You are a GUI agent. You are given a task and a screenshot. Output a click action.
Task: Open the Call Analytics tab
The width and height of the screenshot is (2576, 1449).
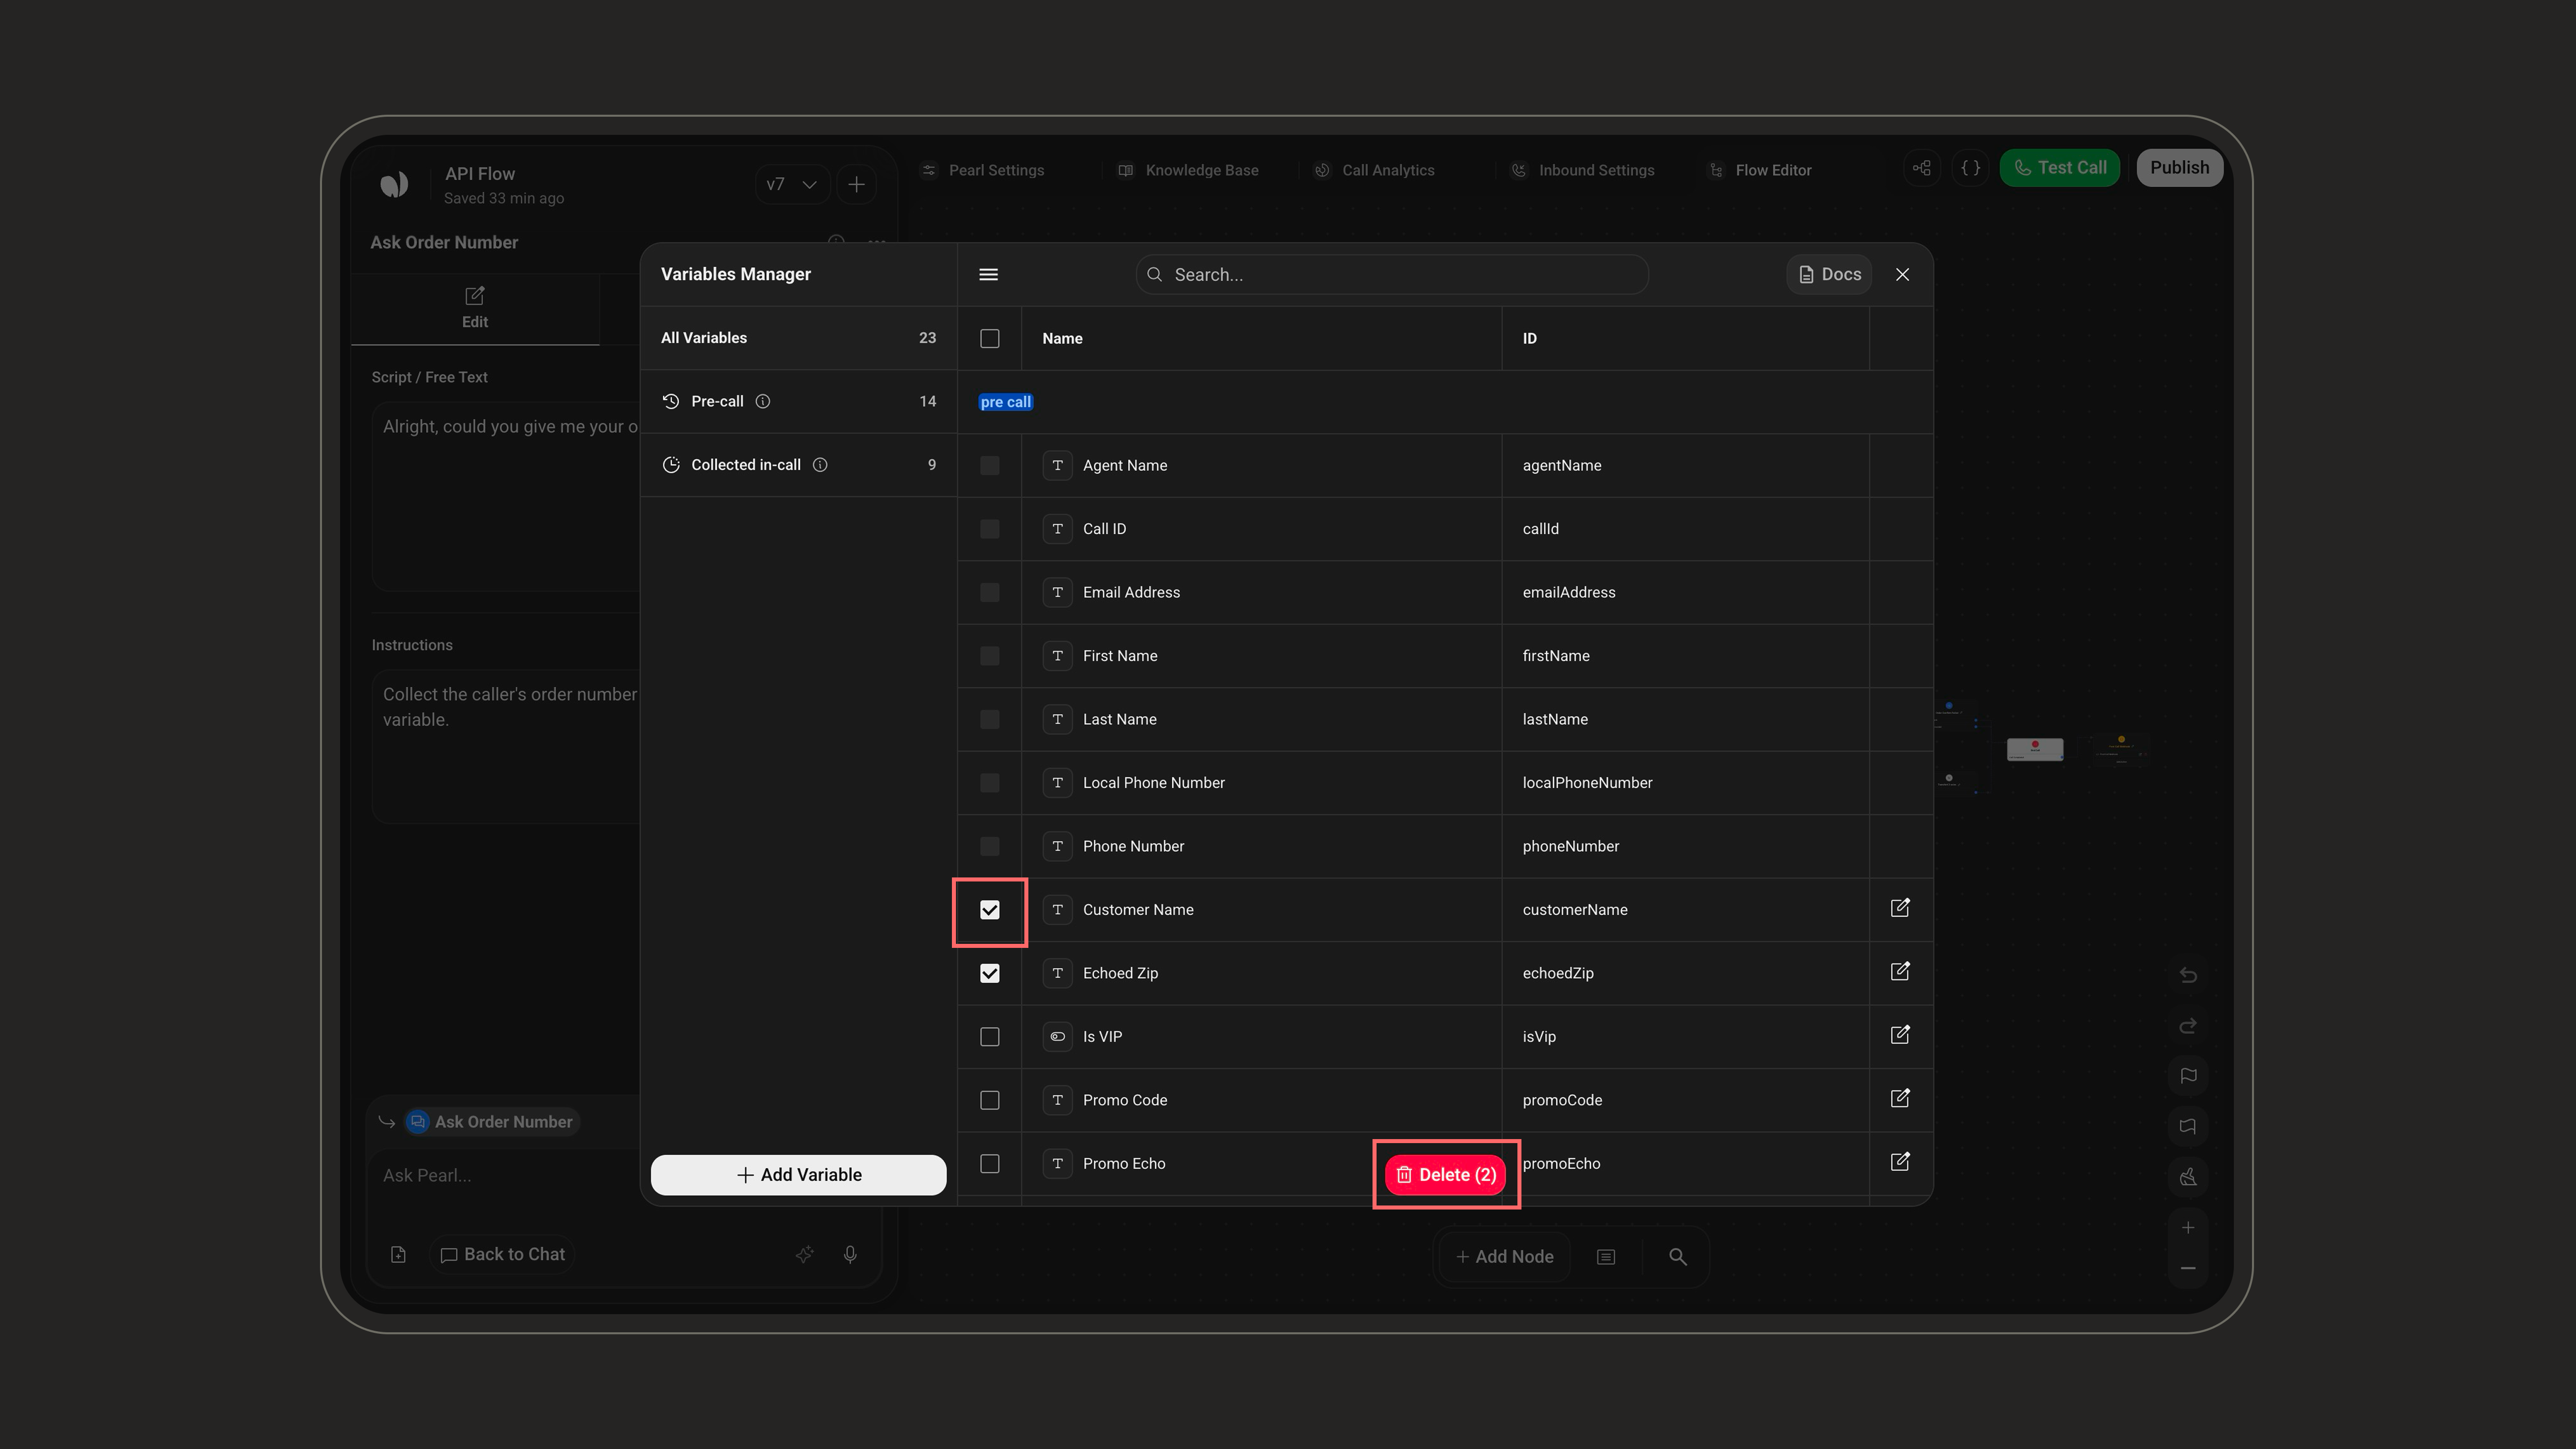click(x=1375, y=171)
